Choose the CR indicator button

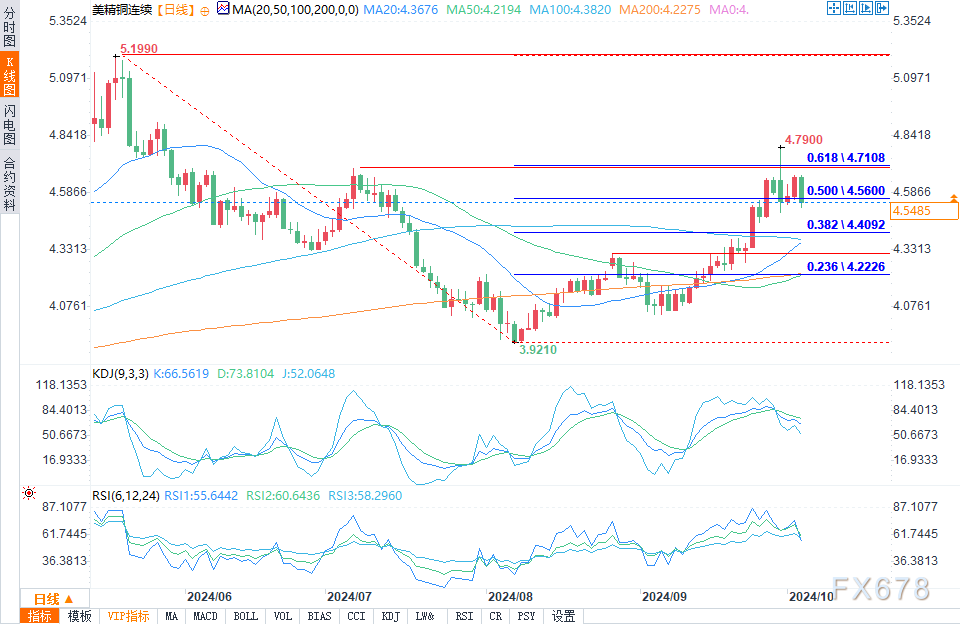[x=495, y=616]
